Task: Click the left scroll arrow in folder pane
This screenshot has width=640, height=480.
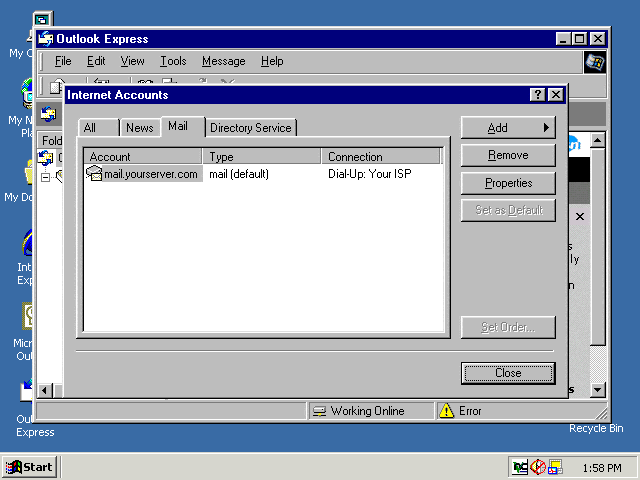Action: (44, 391)
